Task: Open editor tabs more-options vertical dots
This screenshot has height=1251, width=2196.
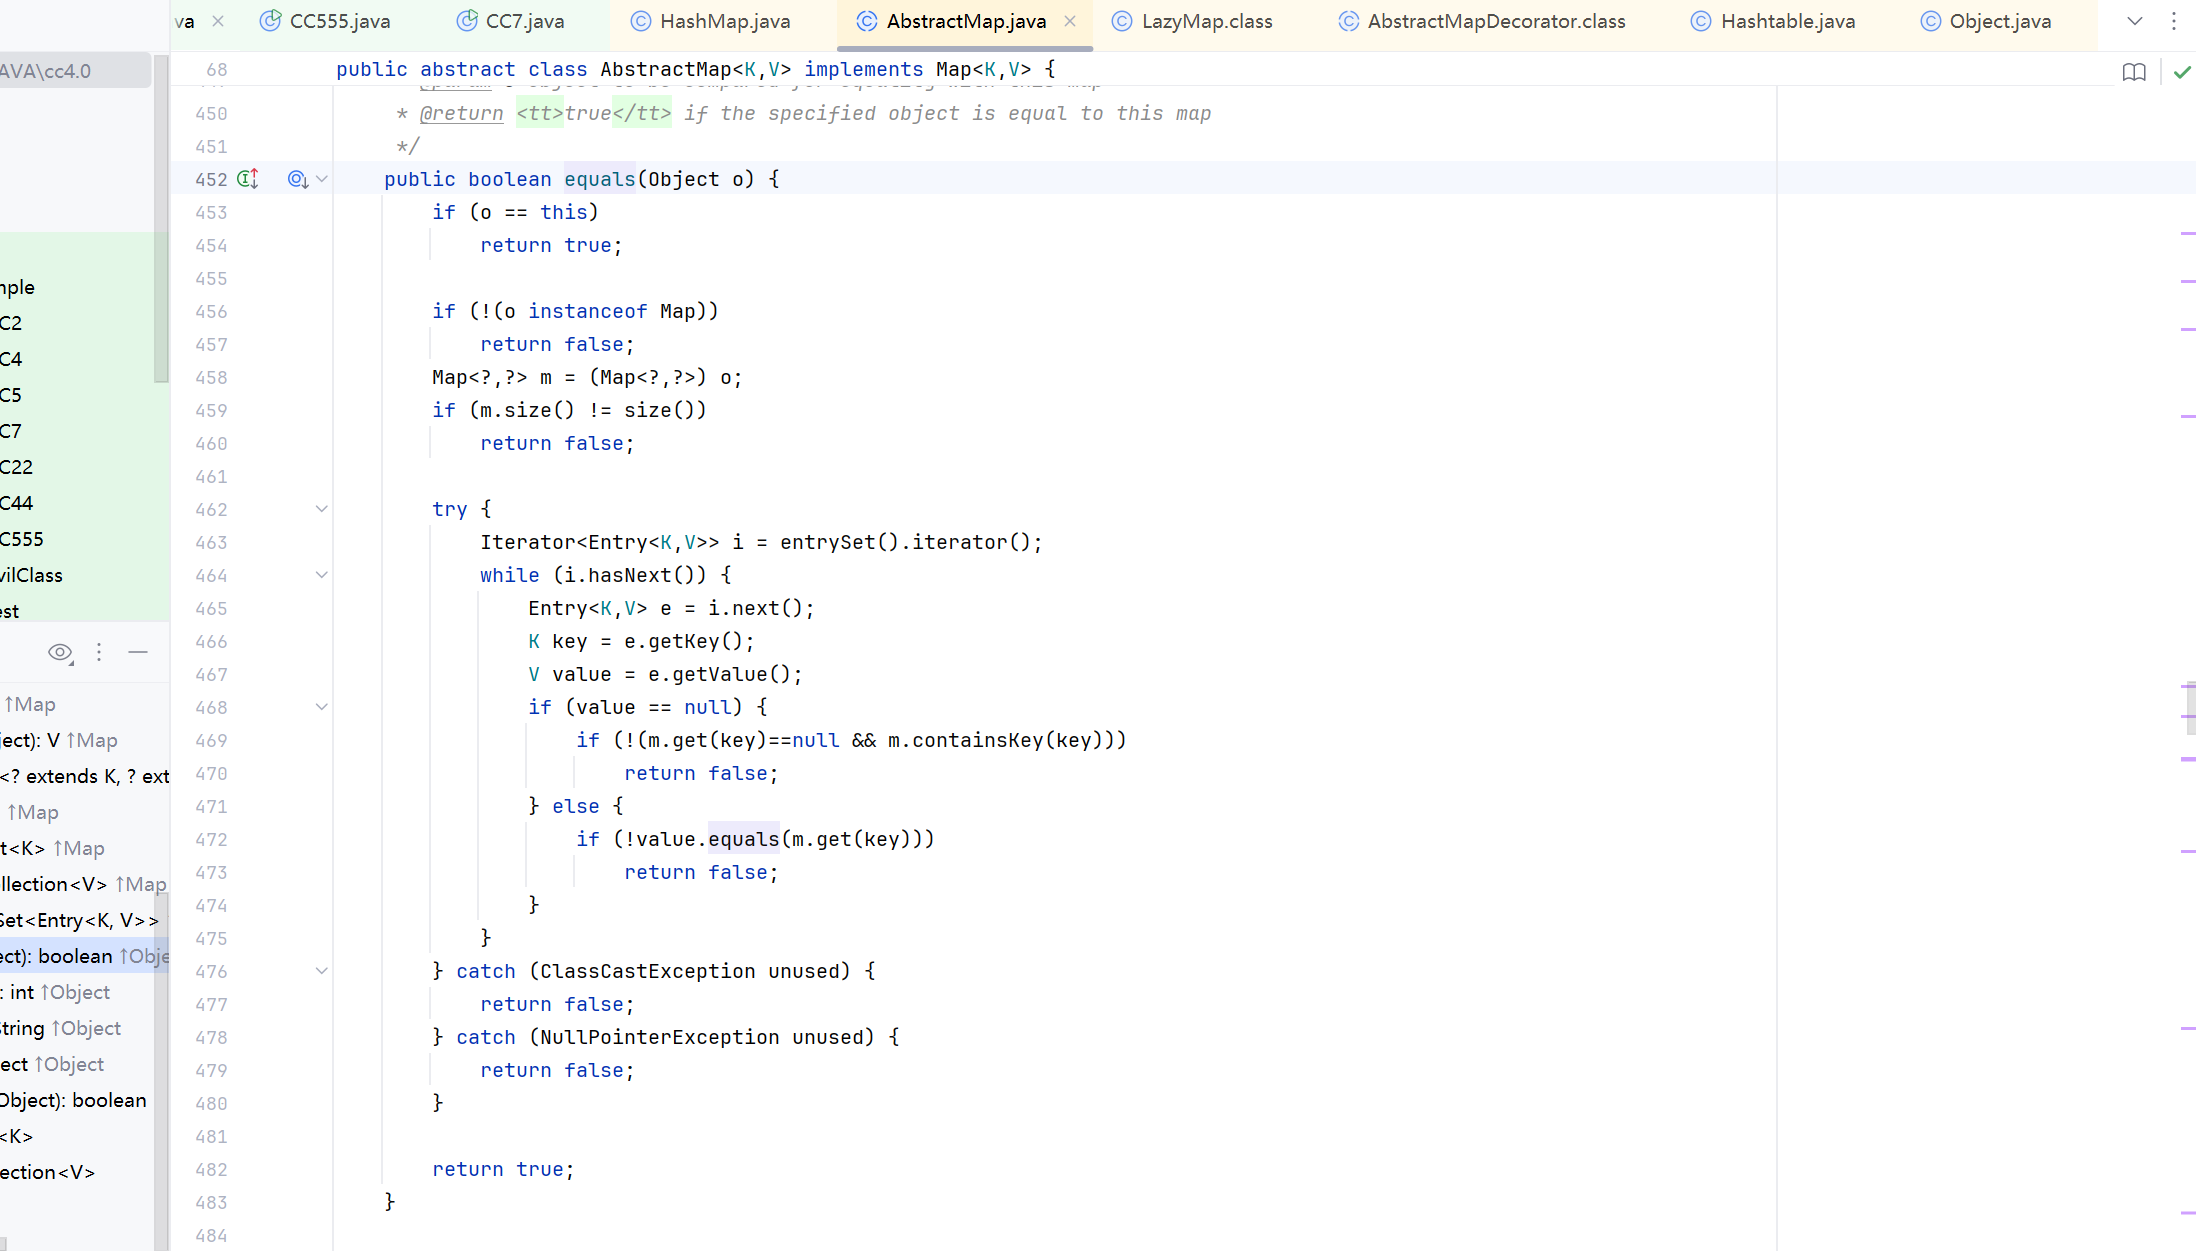Action: click(2173, 21)
